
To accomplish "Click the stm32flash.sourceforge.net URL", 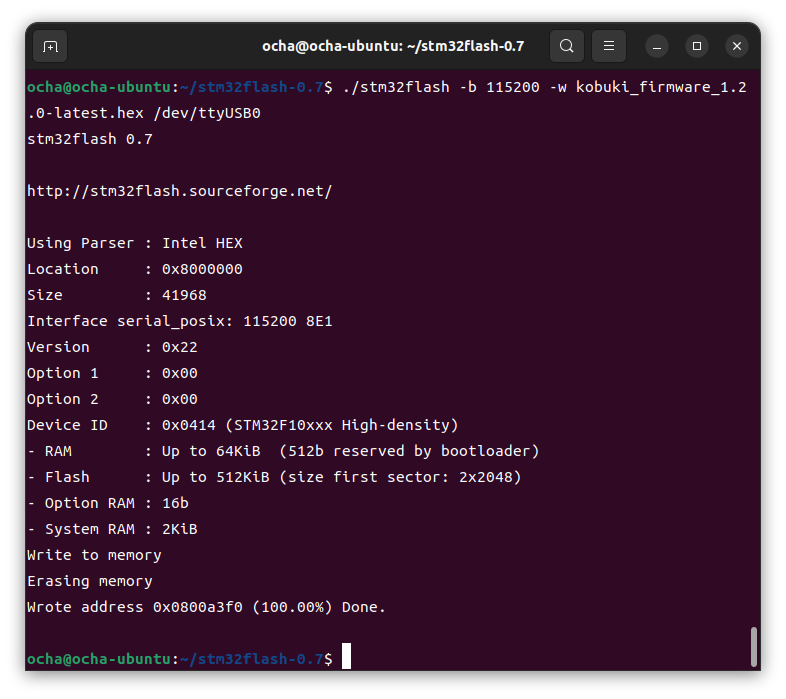I will [x=179, y=191].
